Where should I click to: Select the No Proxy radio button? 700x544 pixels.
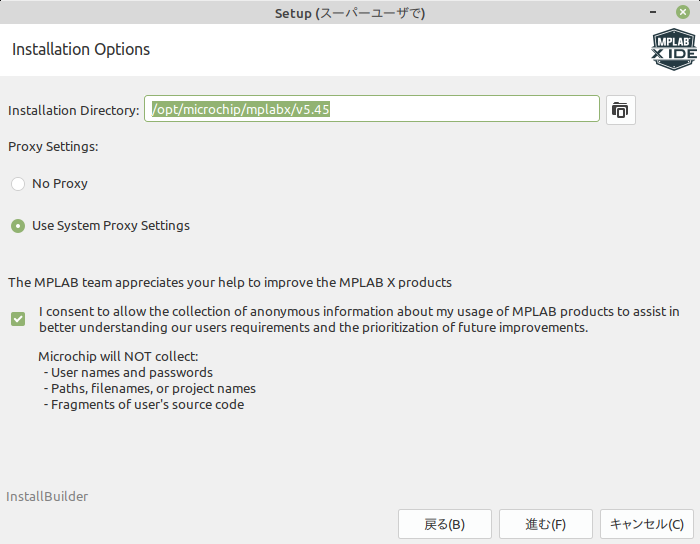tap(18, 184)
